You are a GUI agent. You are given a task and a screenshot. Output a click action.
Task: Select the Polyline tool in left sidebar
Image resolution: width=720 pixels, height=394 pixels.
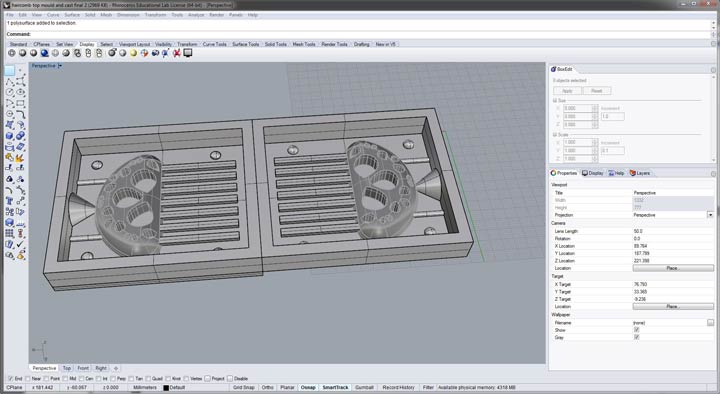click(9, 82)
